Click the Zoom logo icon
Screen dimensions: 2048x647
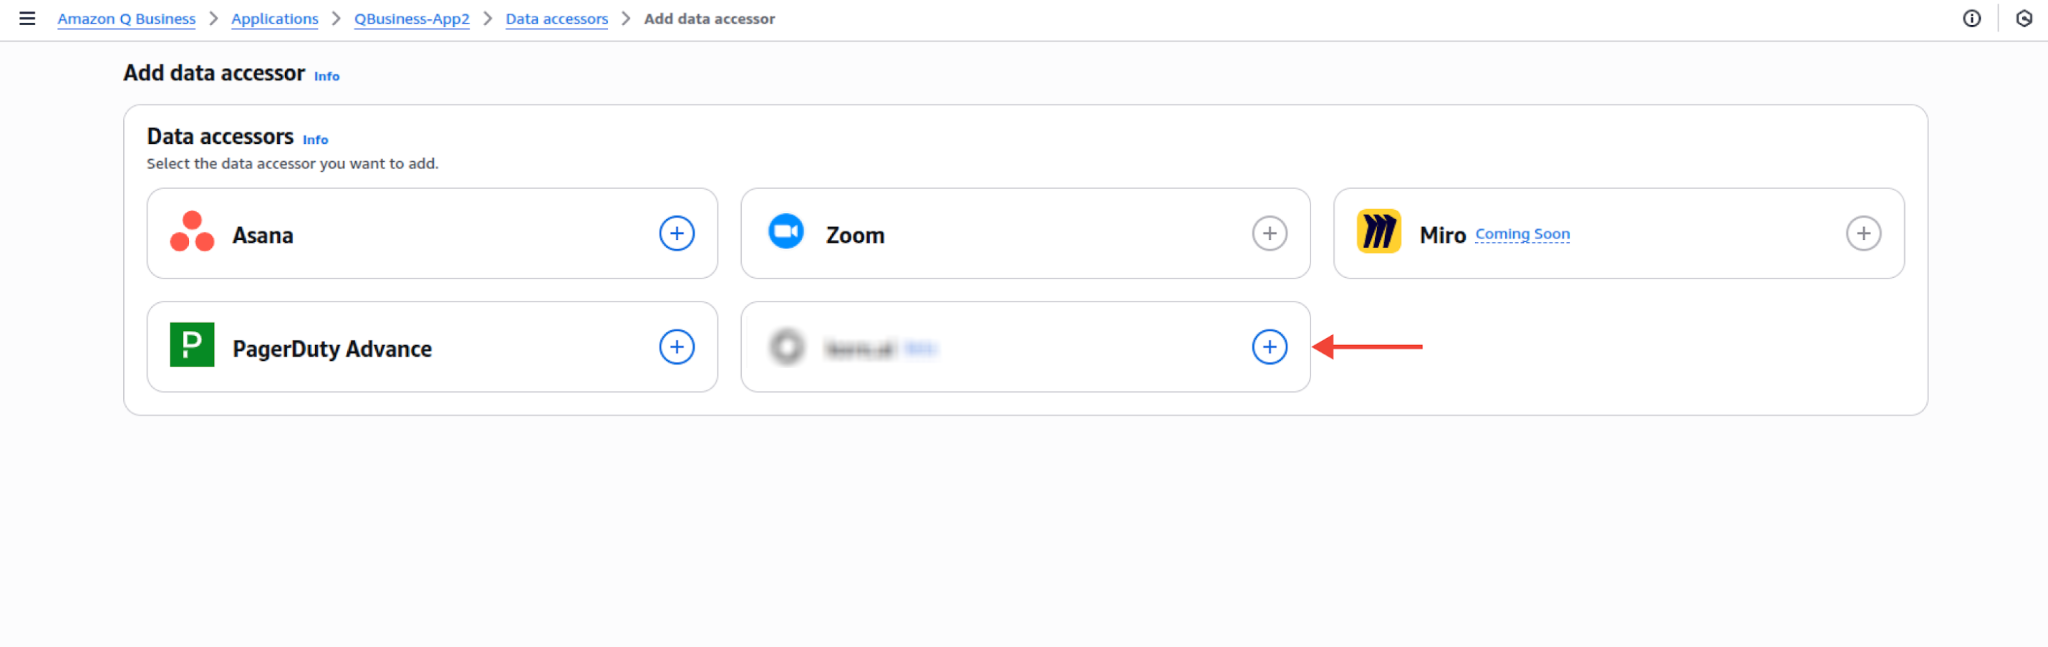(x=786, y=231)
